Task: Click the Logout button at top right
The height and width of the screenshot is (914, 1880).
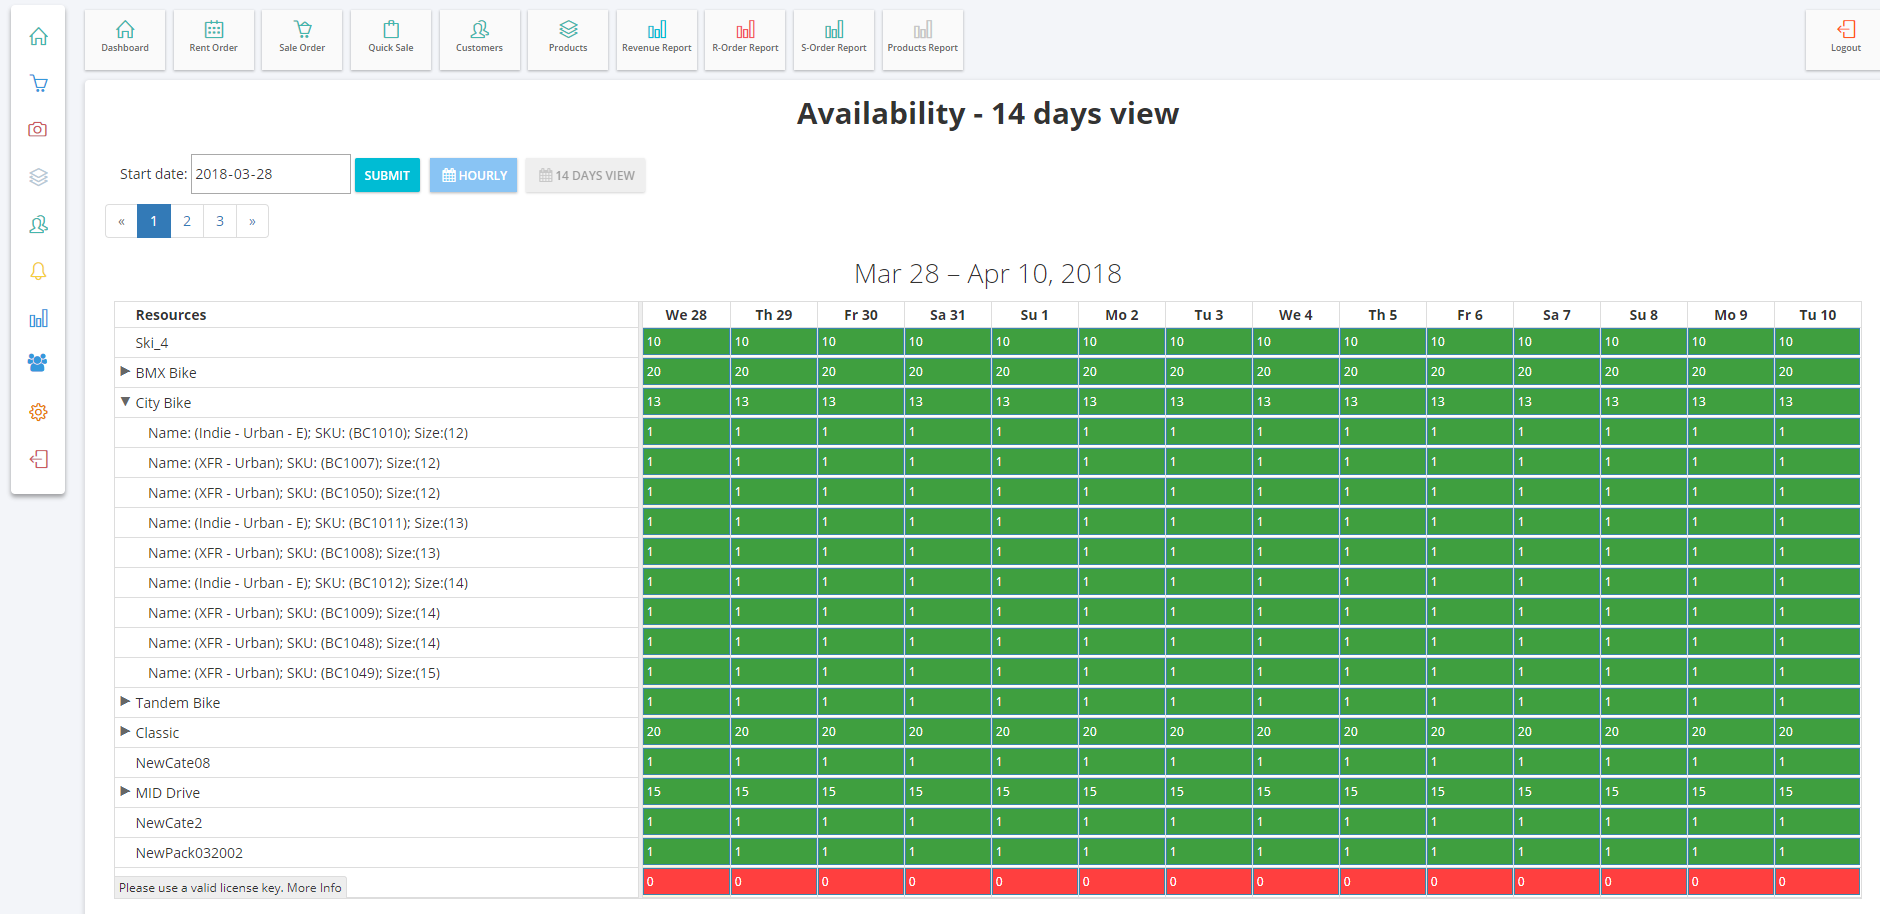Action: (x=1845, y=38)
